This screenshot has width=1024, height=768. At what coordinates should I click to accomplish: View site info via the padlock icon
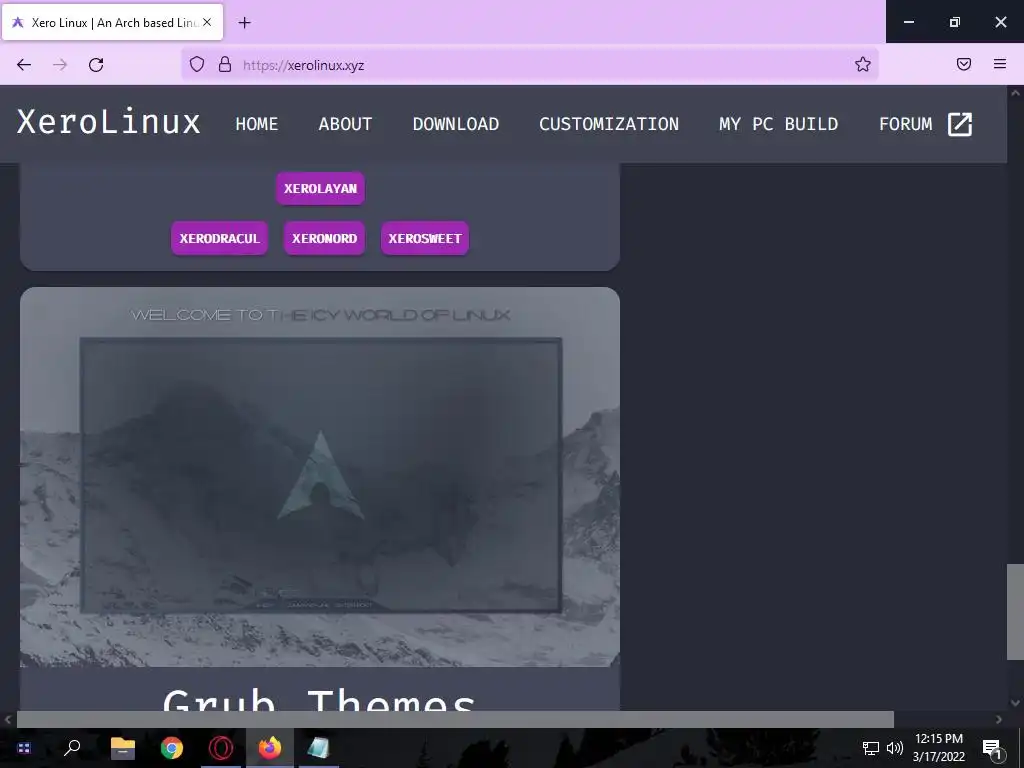click(225, 65)
